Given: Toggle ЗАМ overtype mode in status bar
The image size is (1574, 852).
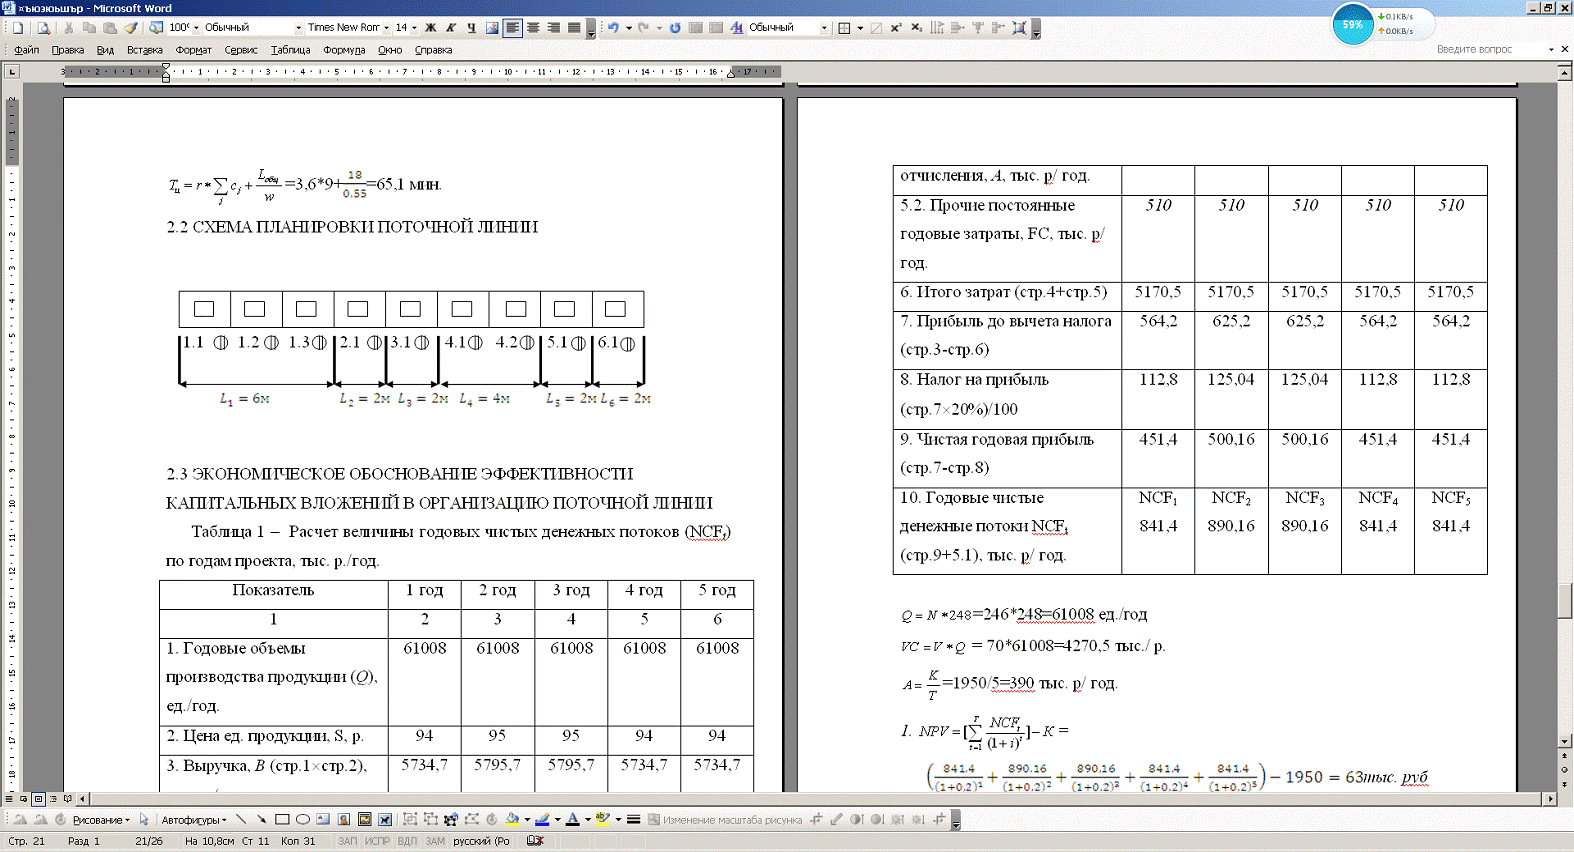Looking at the screenshot, I should 435,841.
